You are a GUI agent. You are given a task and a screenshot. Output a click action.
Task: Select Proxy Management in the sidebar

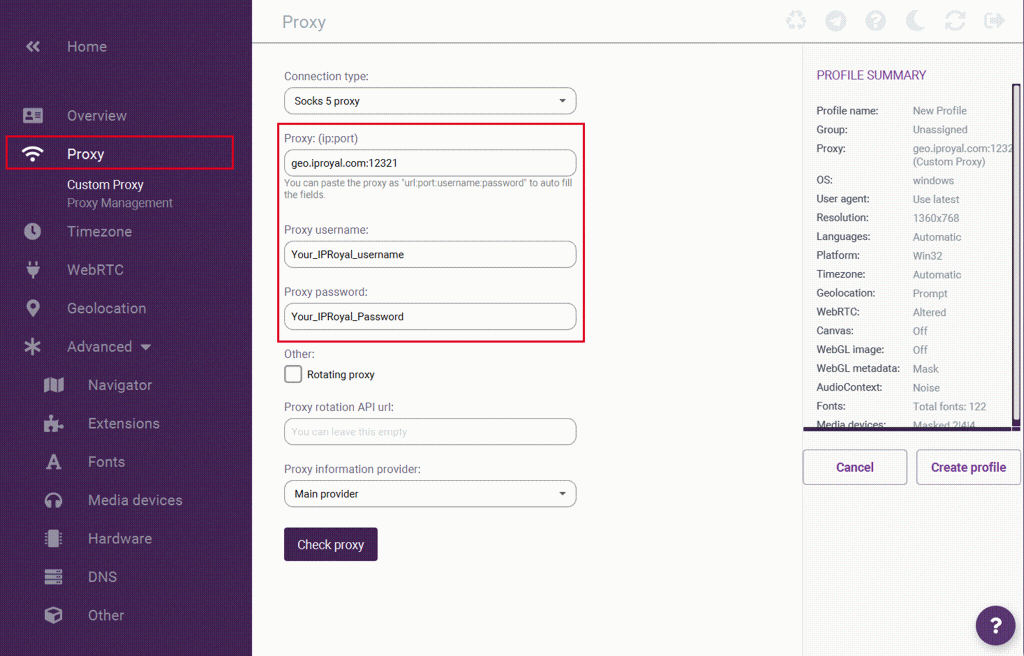click(120, 203)
